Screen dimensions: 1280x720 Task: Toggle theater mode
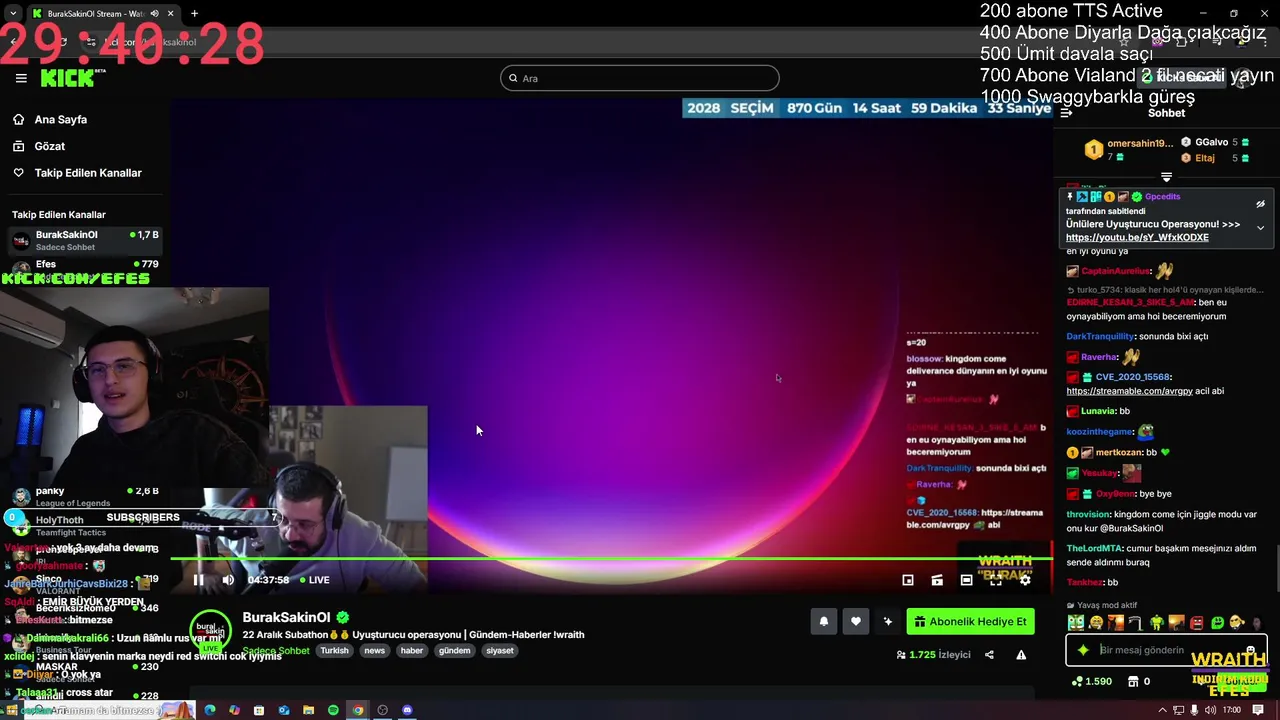click(x=966, y=580)
